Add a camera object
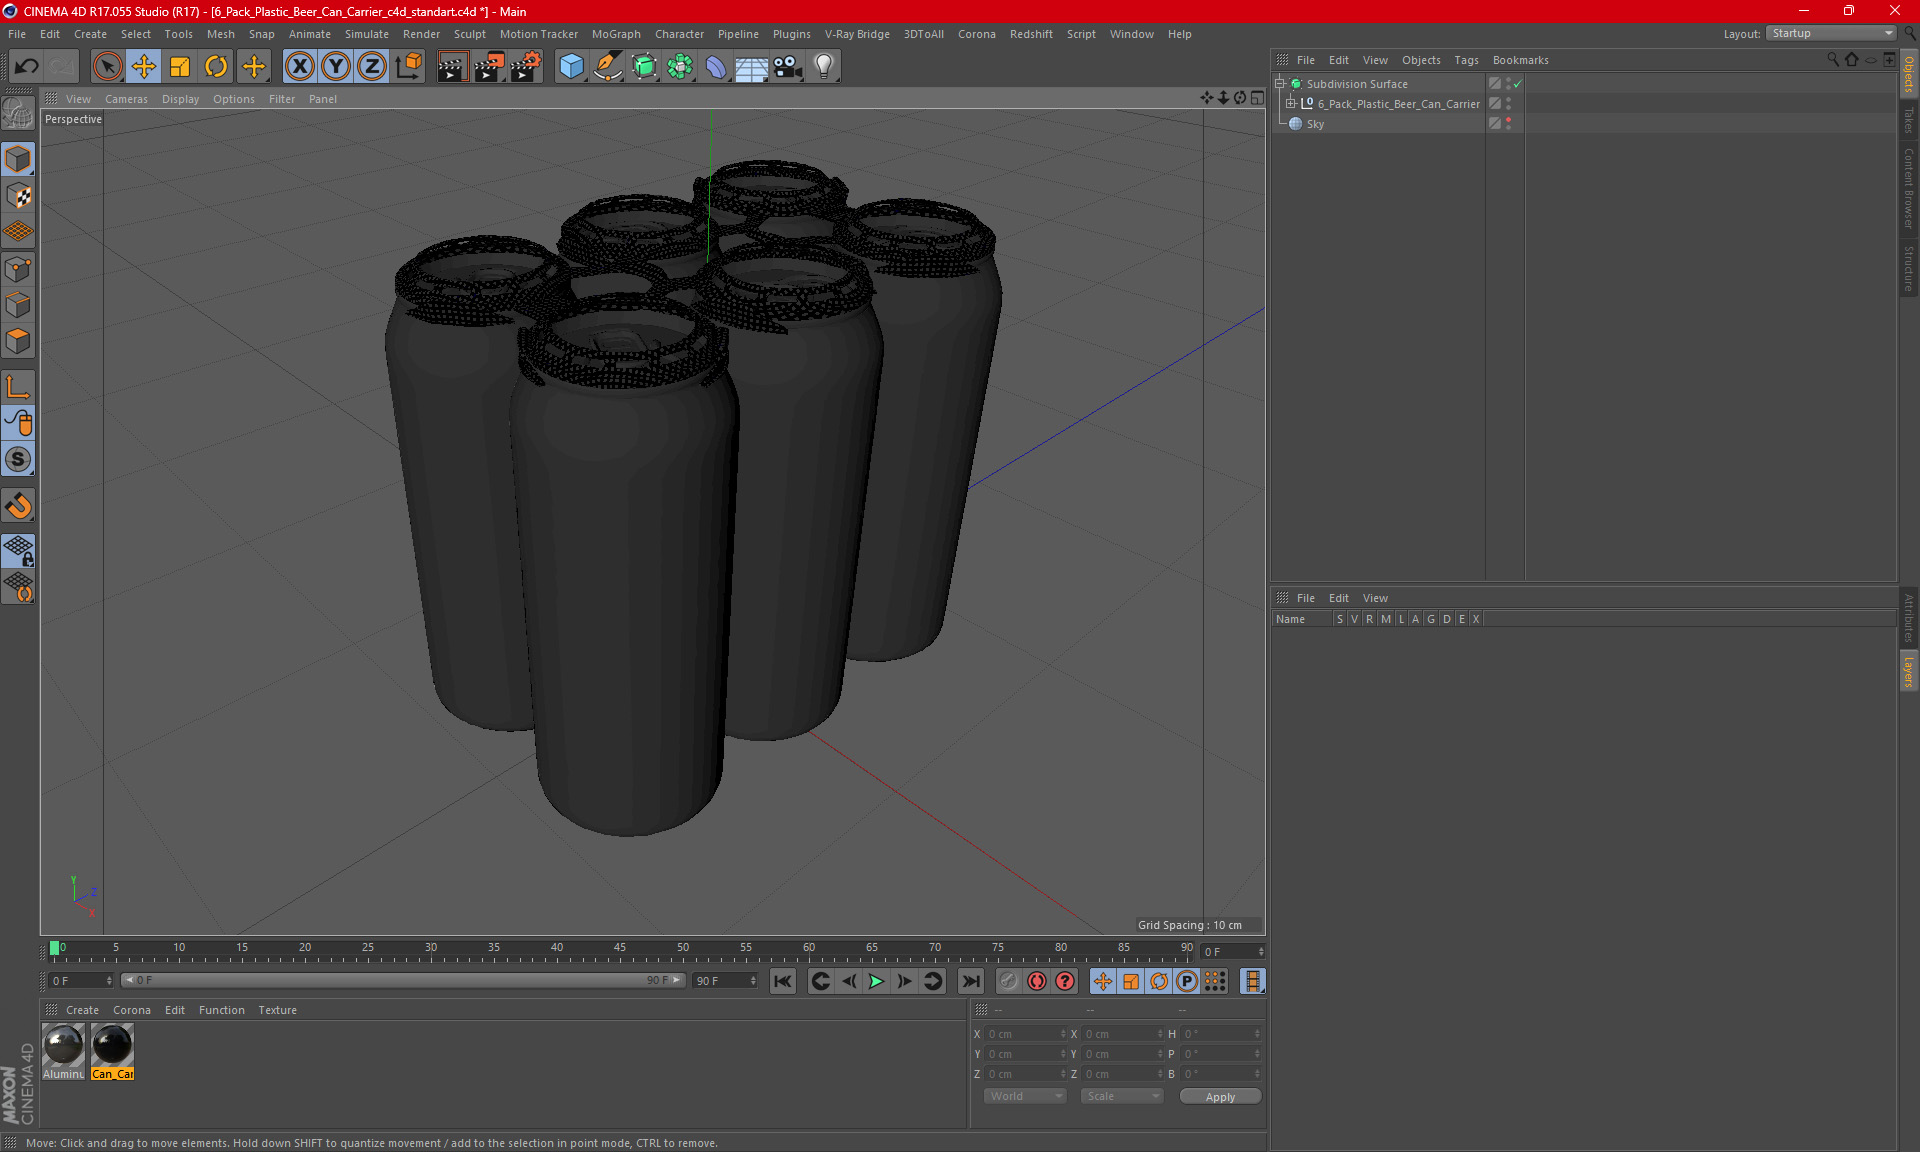Screen dimensions: 1920x1152 788,67
